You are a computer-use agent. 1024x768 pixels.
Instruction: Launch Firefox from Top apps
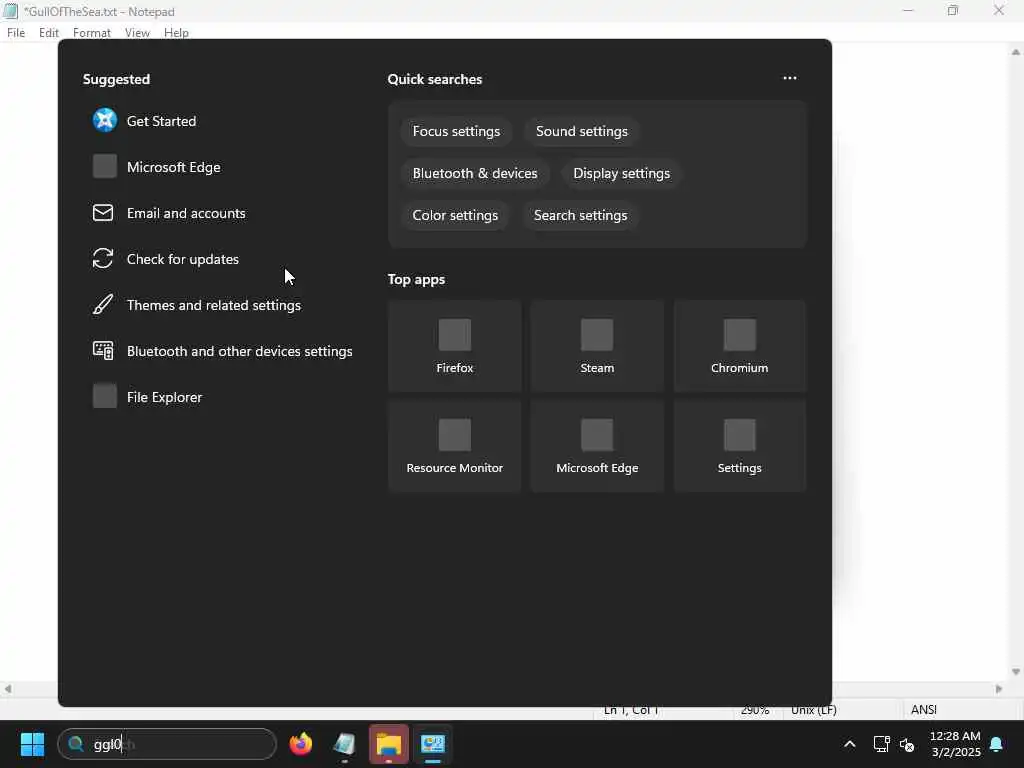point(455,346)
